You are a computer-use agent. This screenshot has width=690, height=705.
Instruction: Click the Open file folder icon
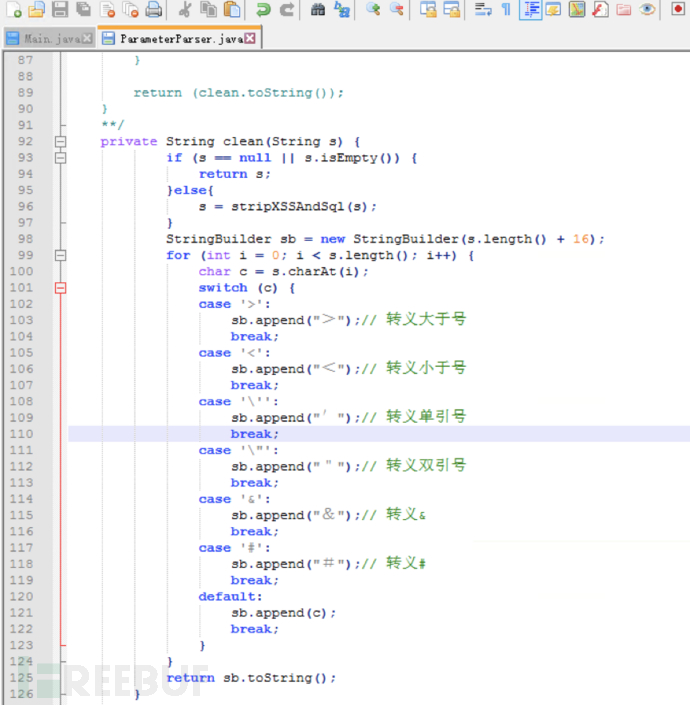tap(35, 10)
